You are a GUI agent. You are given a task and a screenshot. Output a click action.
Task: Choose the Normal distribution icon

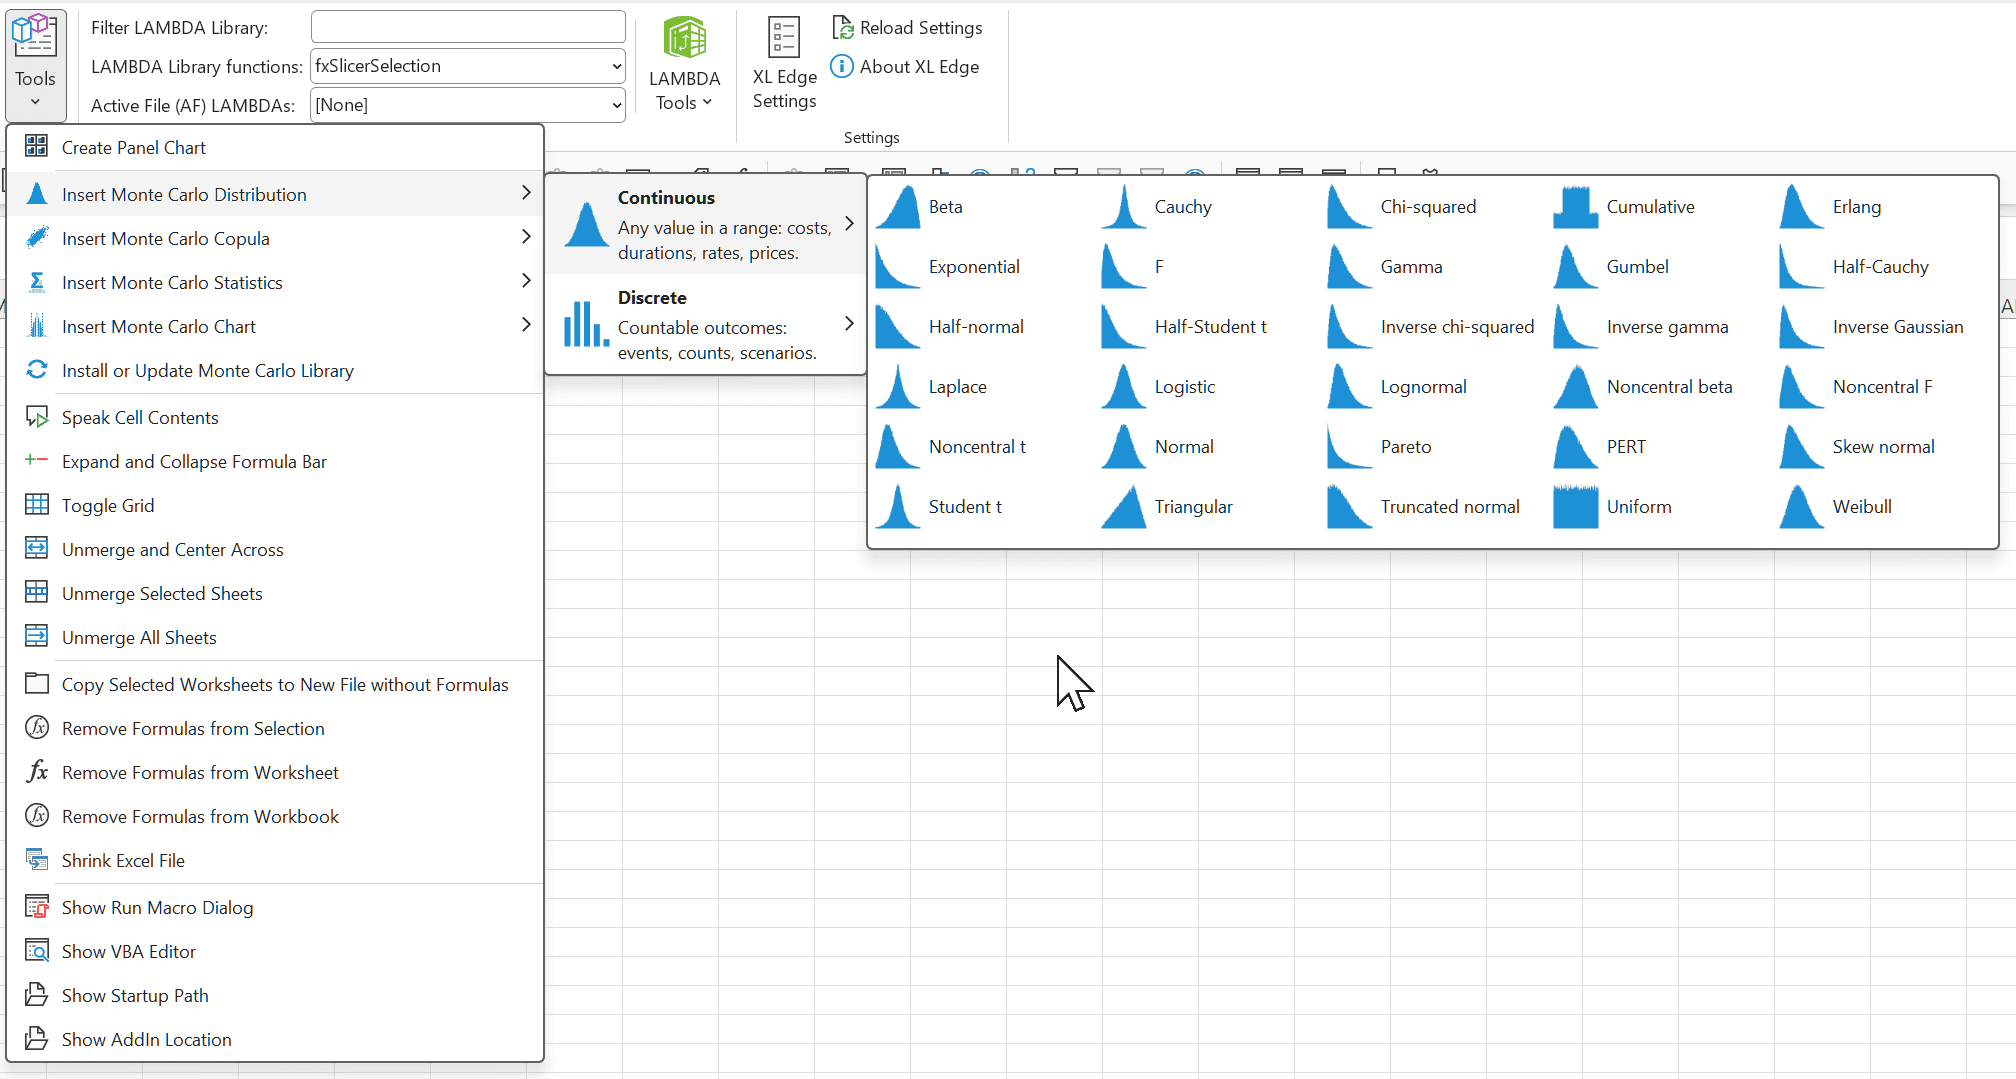(x=1124, y=447)
